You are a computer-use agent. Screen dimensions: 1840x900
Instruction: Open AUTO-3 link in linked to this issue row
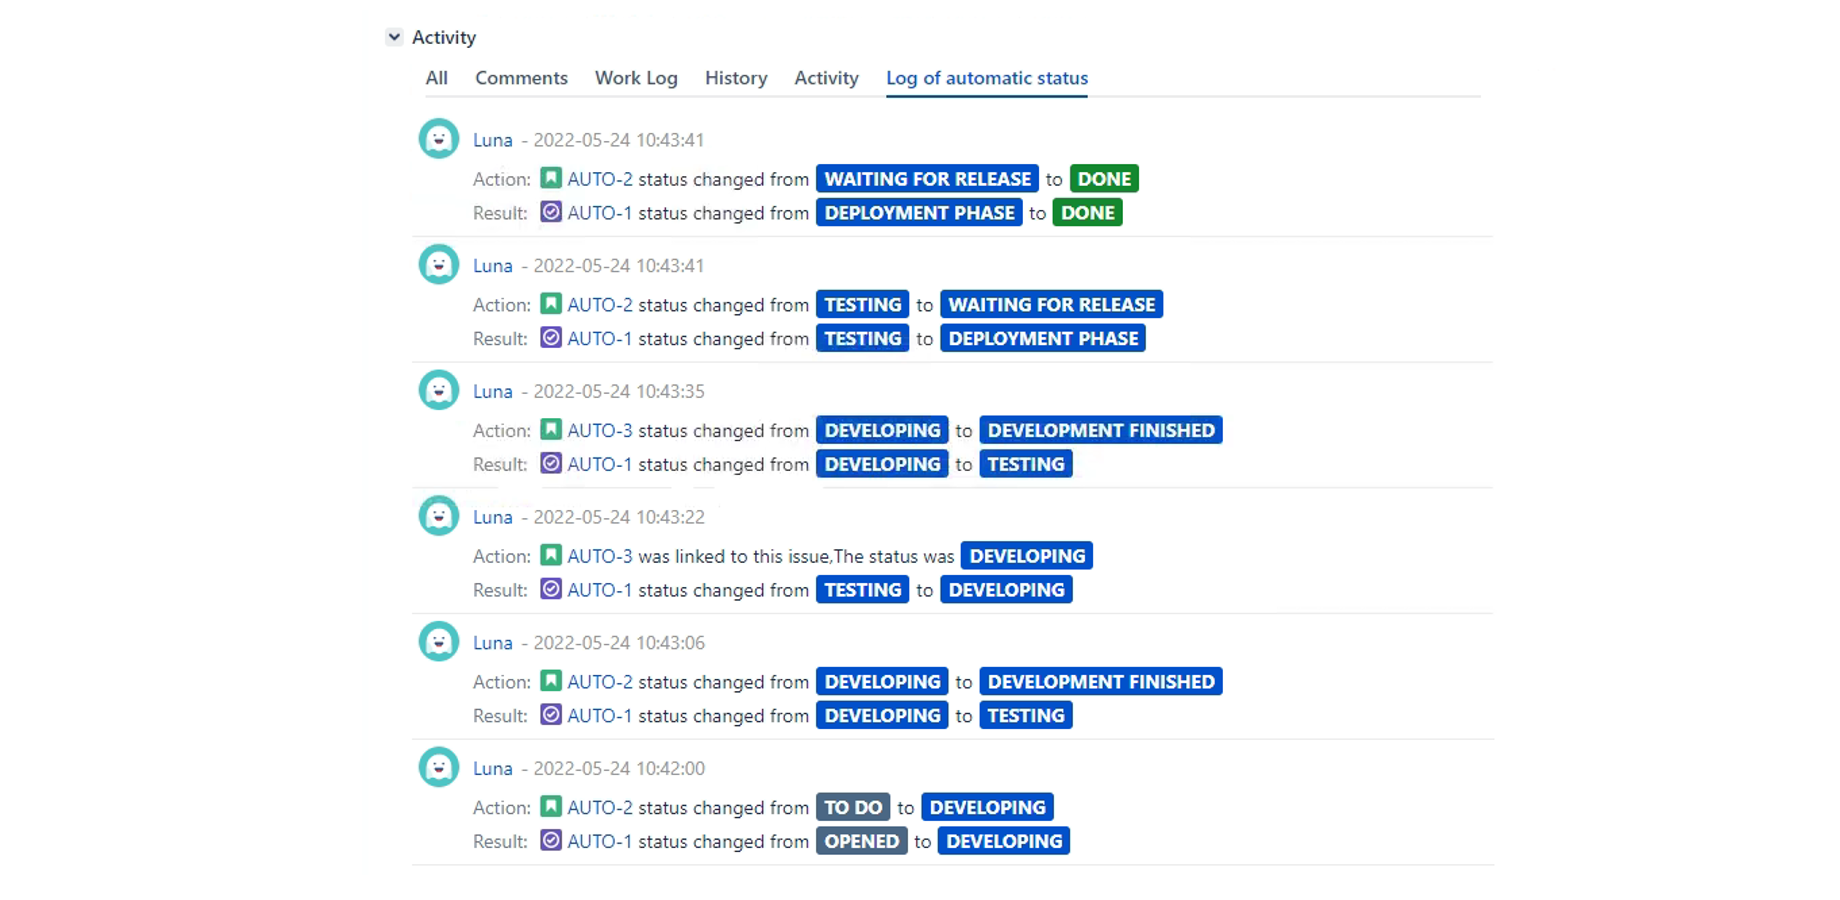point(600,556)
